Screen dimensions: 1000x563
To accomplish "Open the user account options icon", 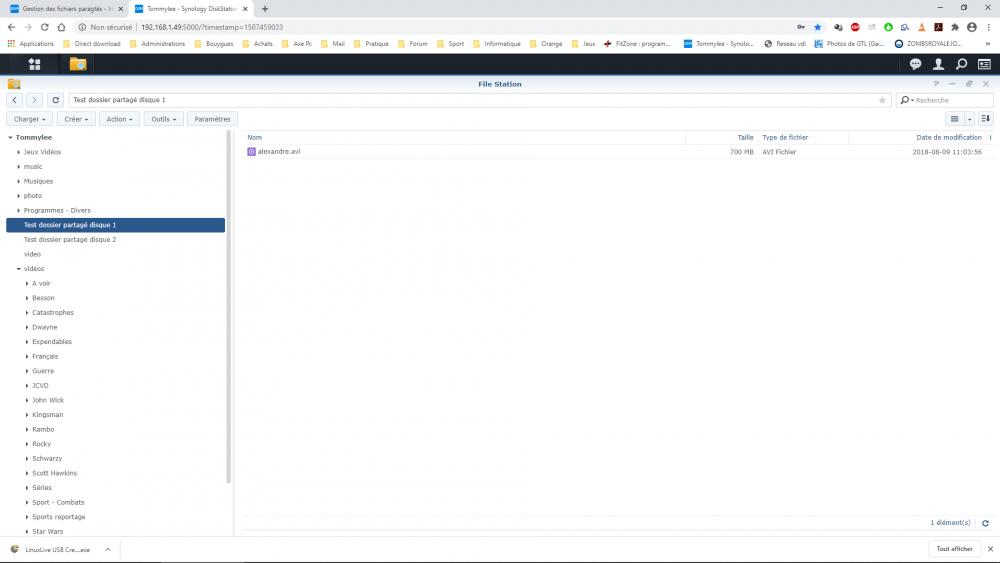I will pos(938,64).
